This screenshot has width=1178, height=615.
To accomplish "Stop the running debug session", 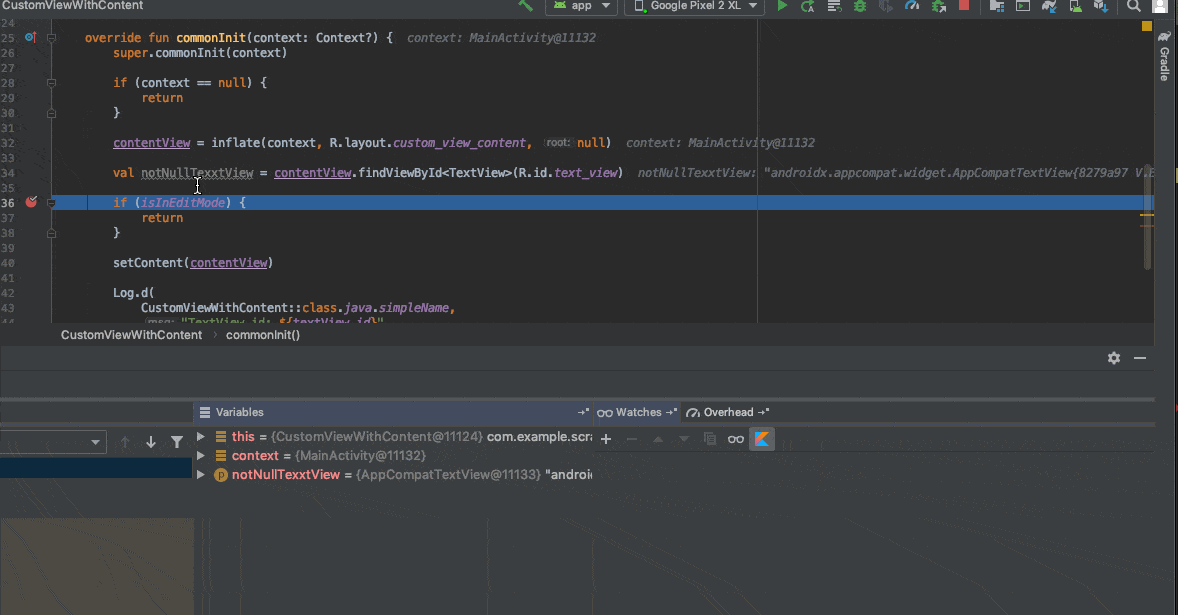I will 964,6.
